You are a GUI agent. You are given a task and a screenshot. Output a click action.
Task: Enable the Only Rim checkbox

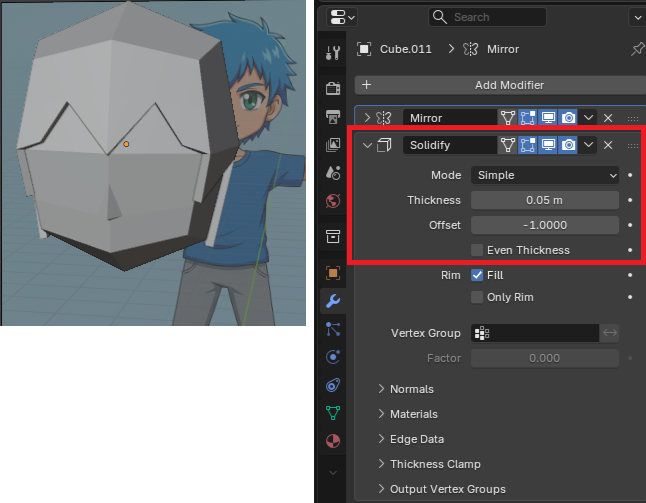[x=477, y=297]
